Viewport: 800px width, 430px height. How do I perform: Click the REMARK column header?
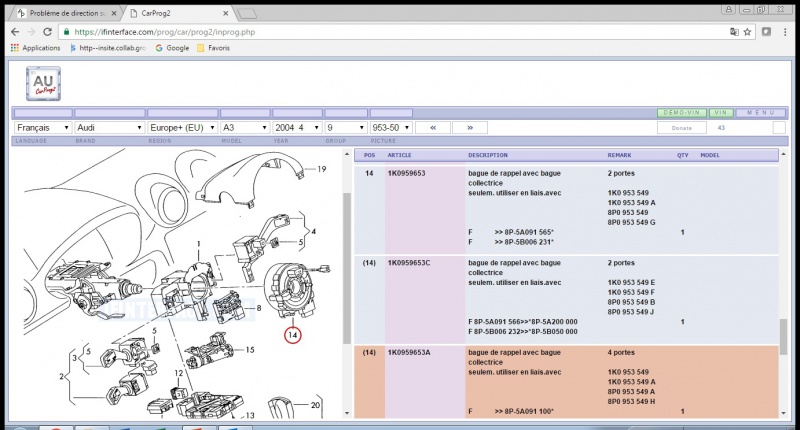coord(619,155)
